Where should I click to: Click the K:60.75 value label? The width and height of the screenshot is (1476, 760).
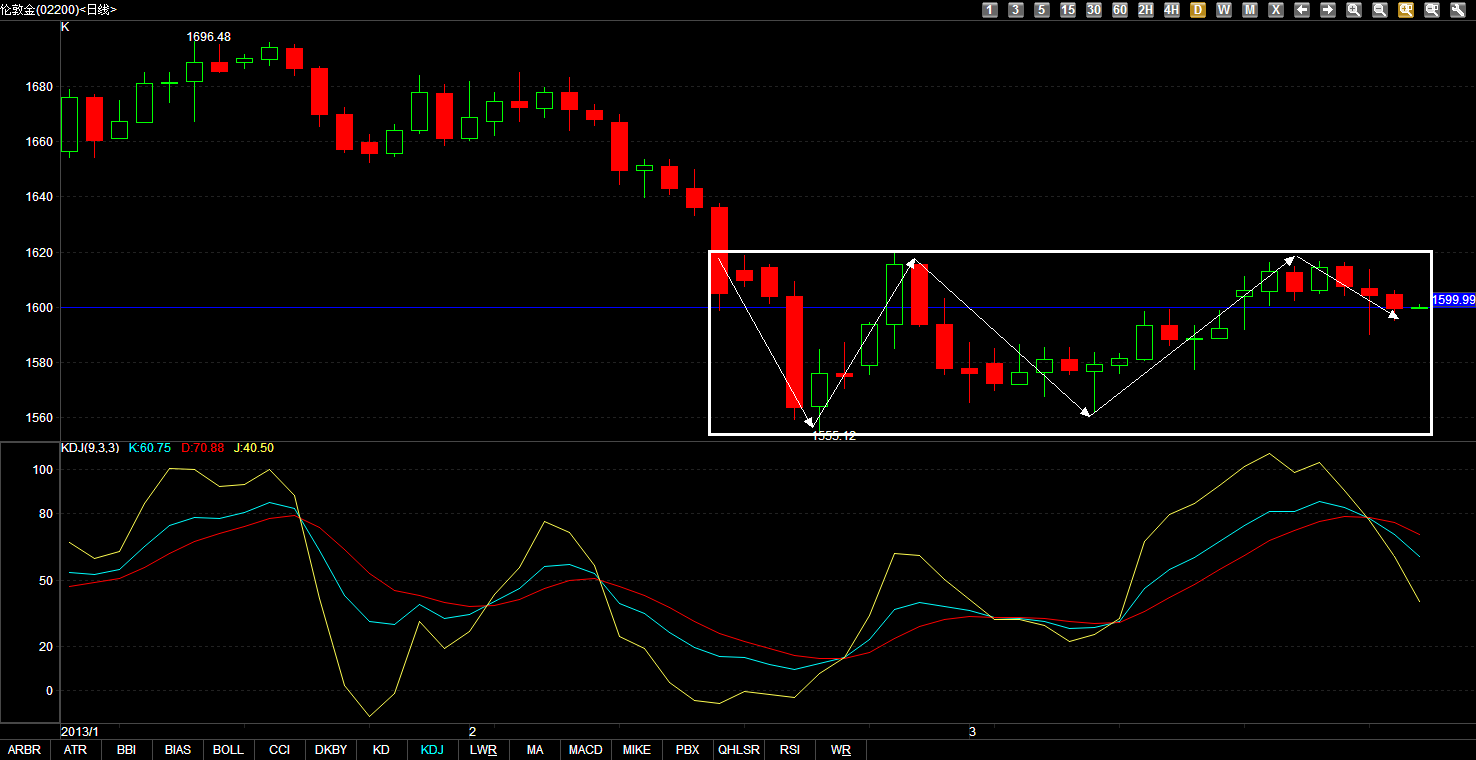(151, 448)
